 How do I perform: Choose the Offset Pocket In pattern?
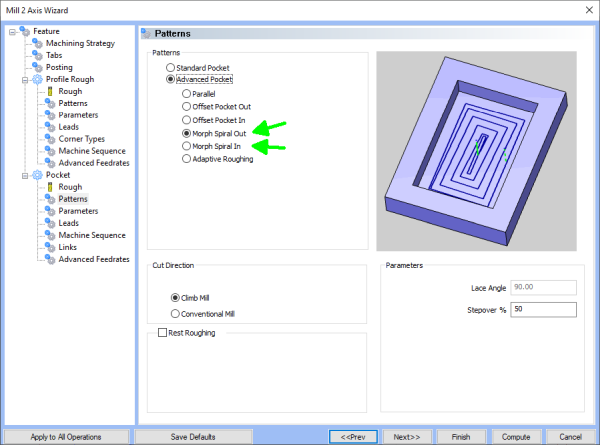coord(186,120)
